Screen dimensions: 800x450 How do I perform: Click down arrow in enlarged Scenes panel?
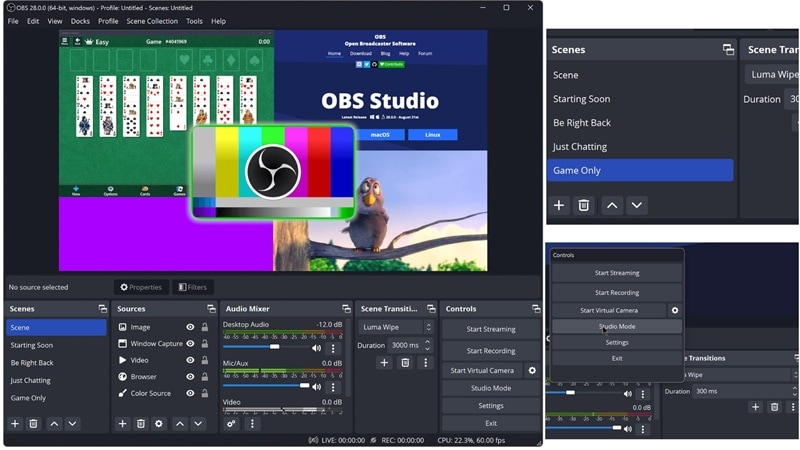pos(637,205)
